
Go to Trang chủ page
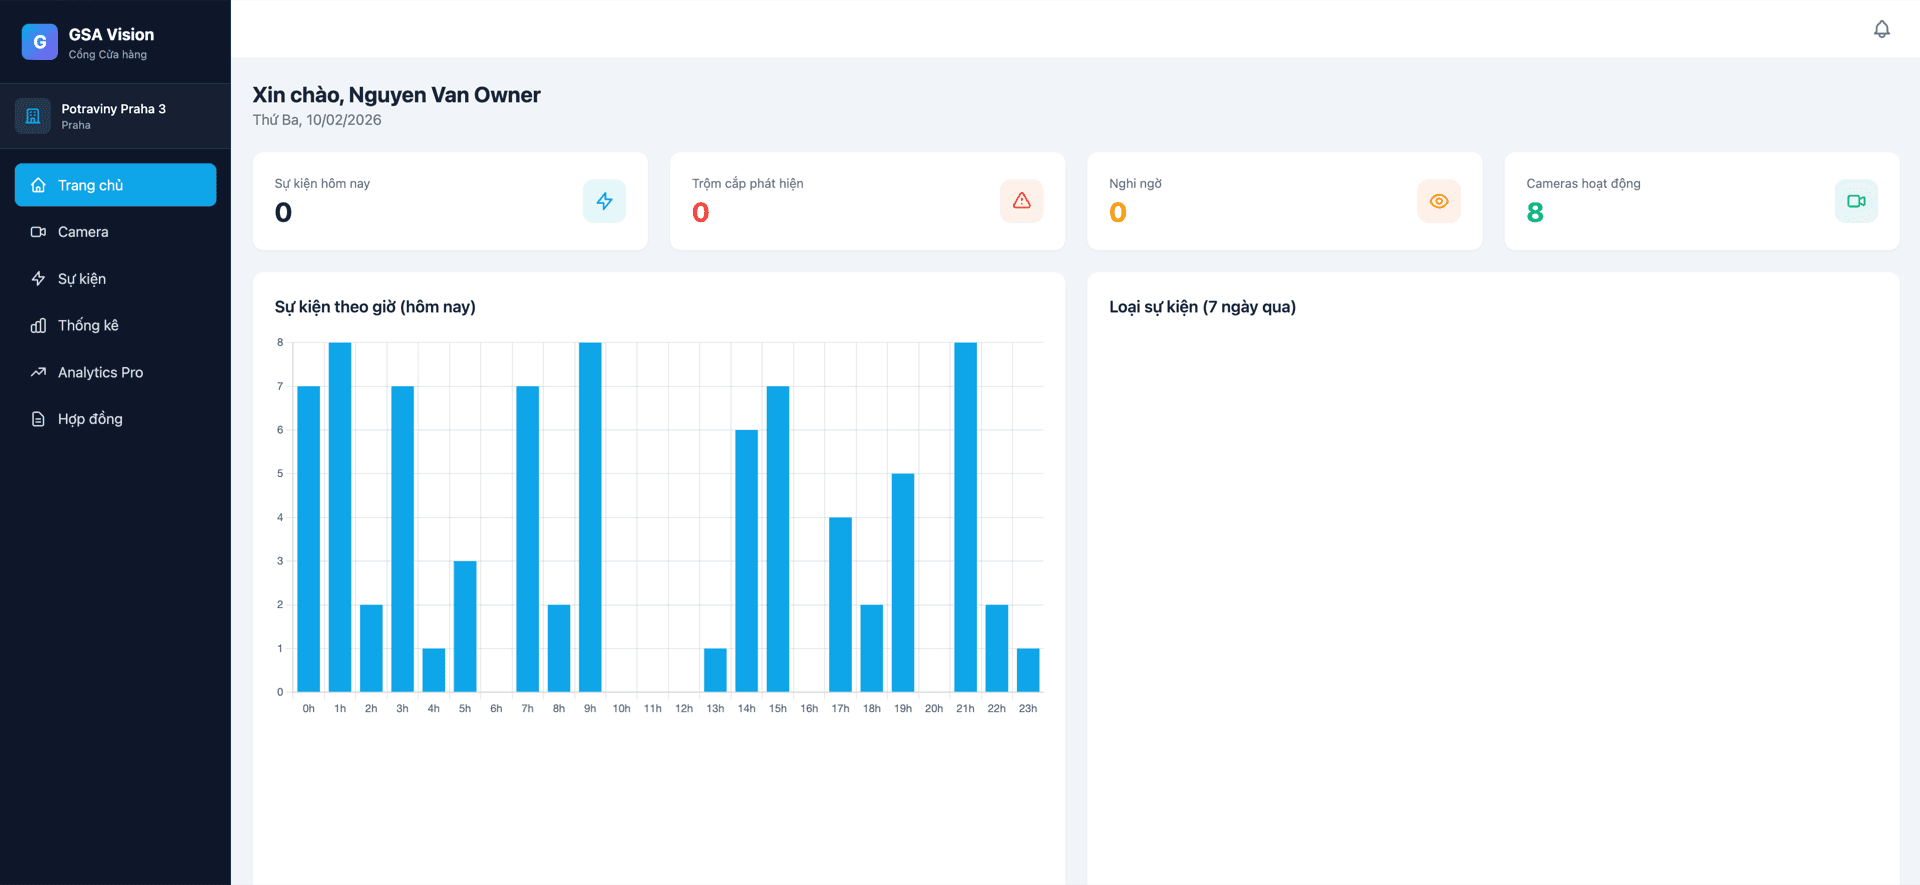click(115, 185)
